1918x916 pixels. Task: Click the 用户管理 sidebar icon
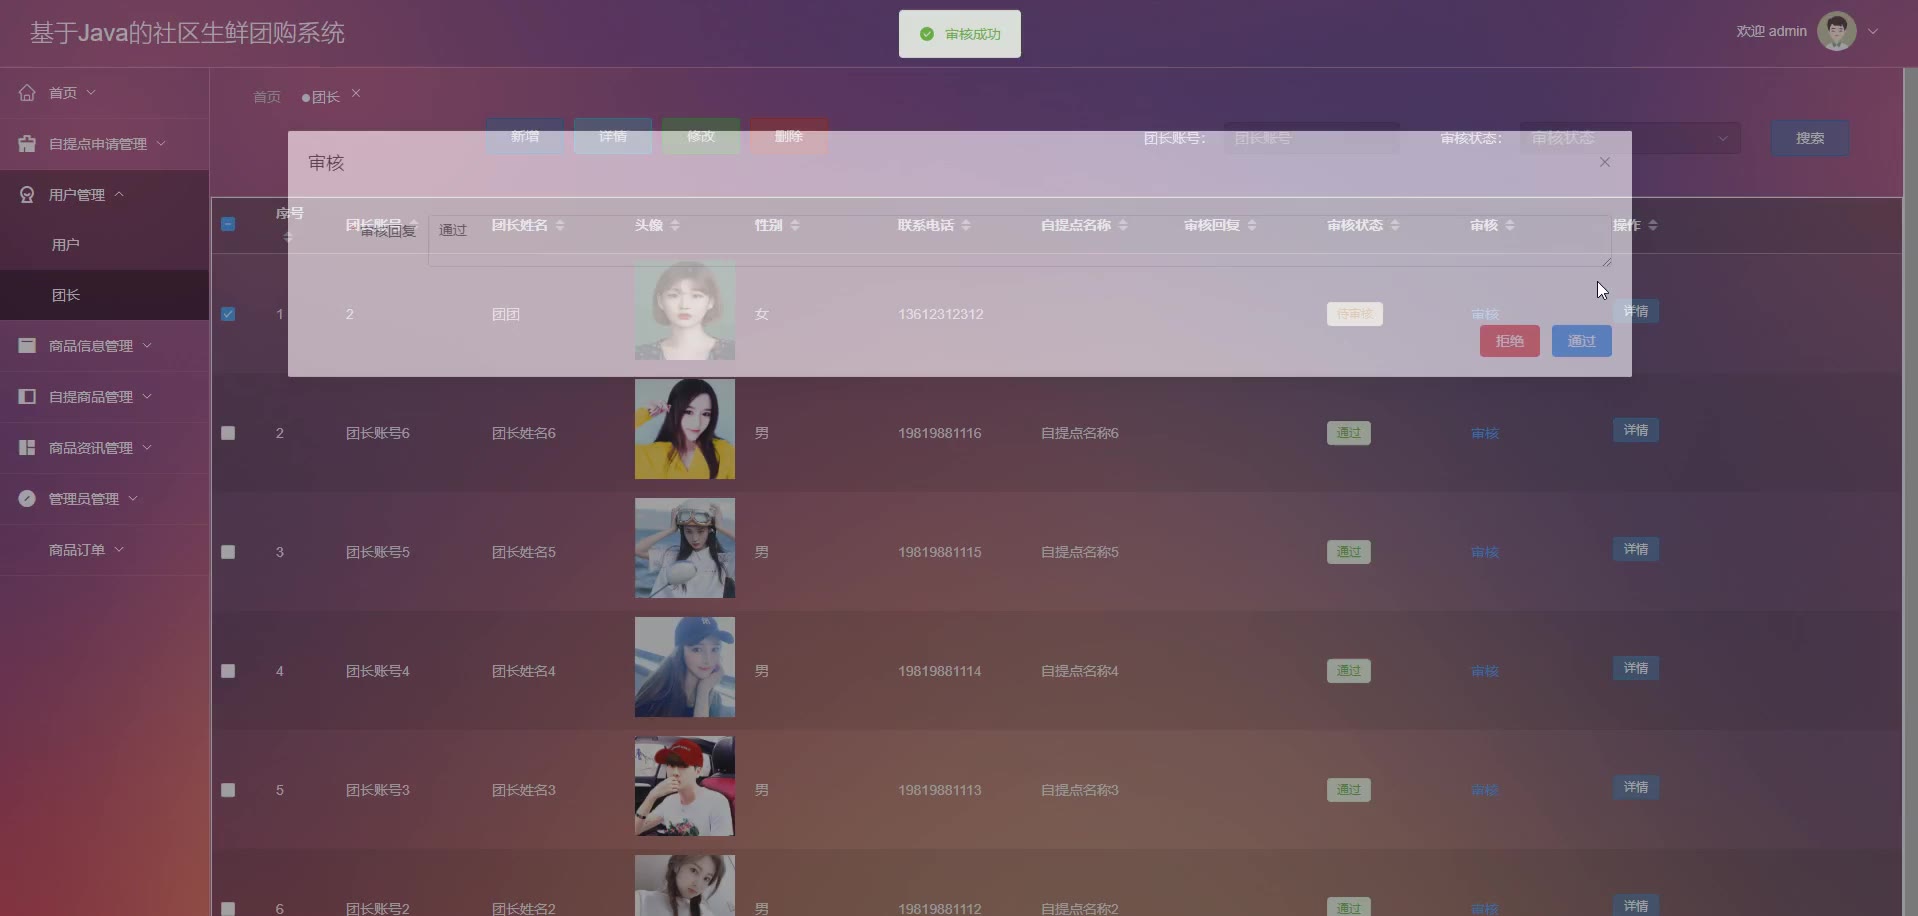(x=27, y=194)
